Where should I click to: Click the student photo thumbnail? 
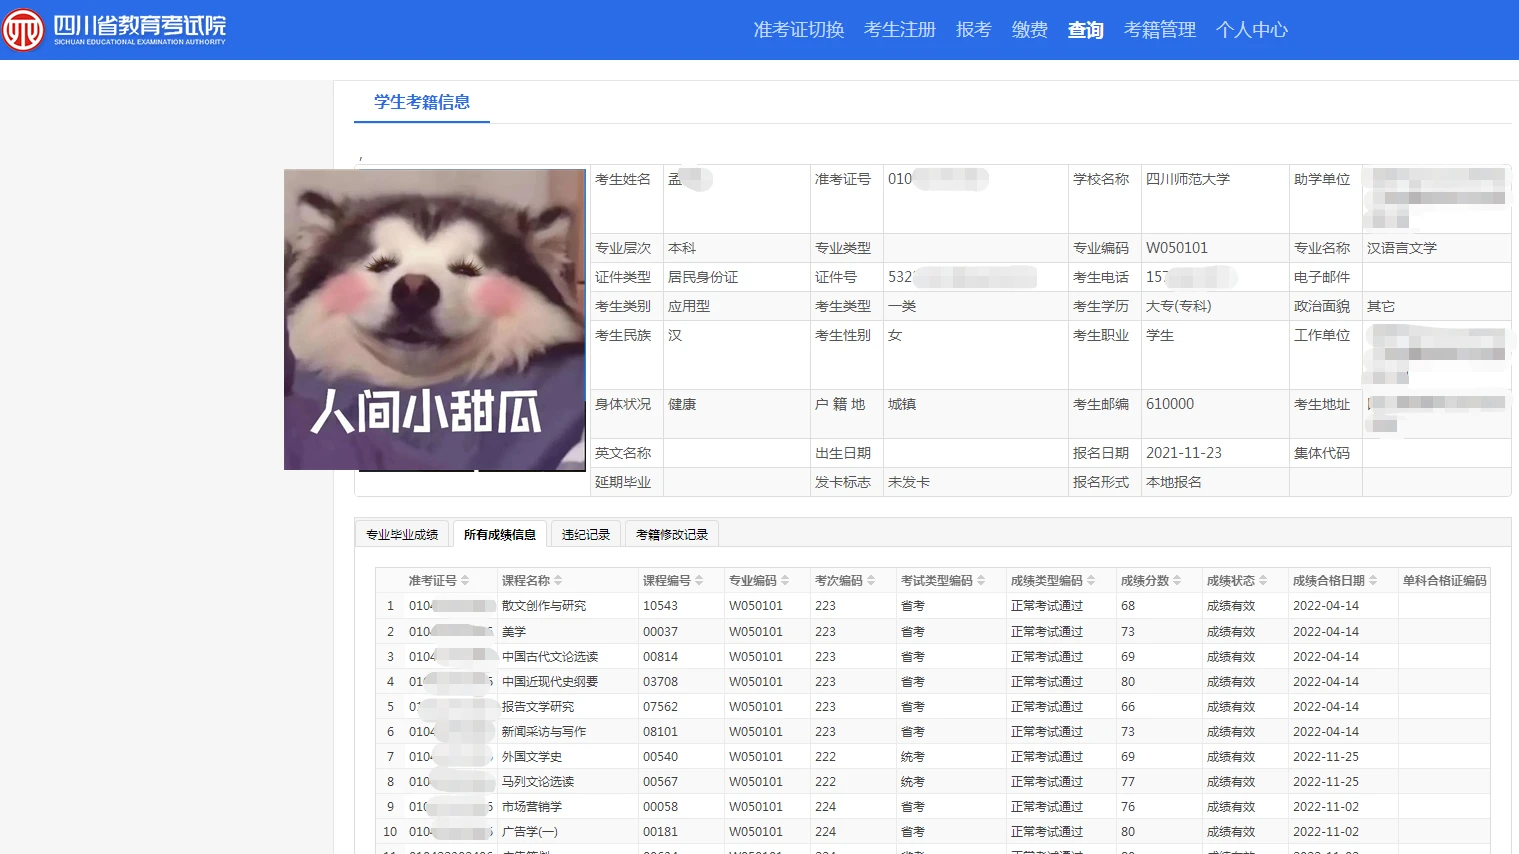435,319
